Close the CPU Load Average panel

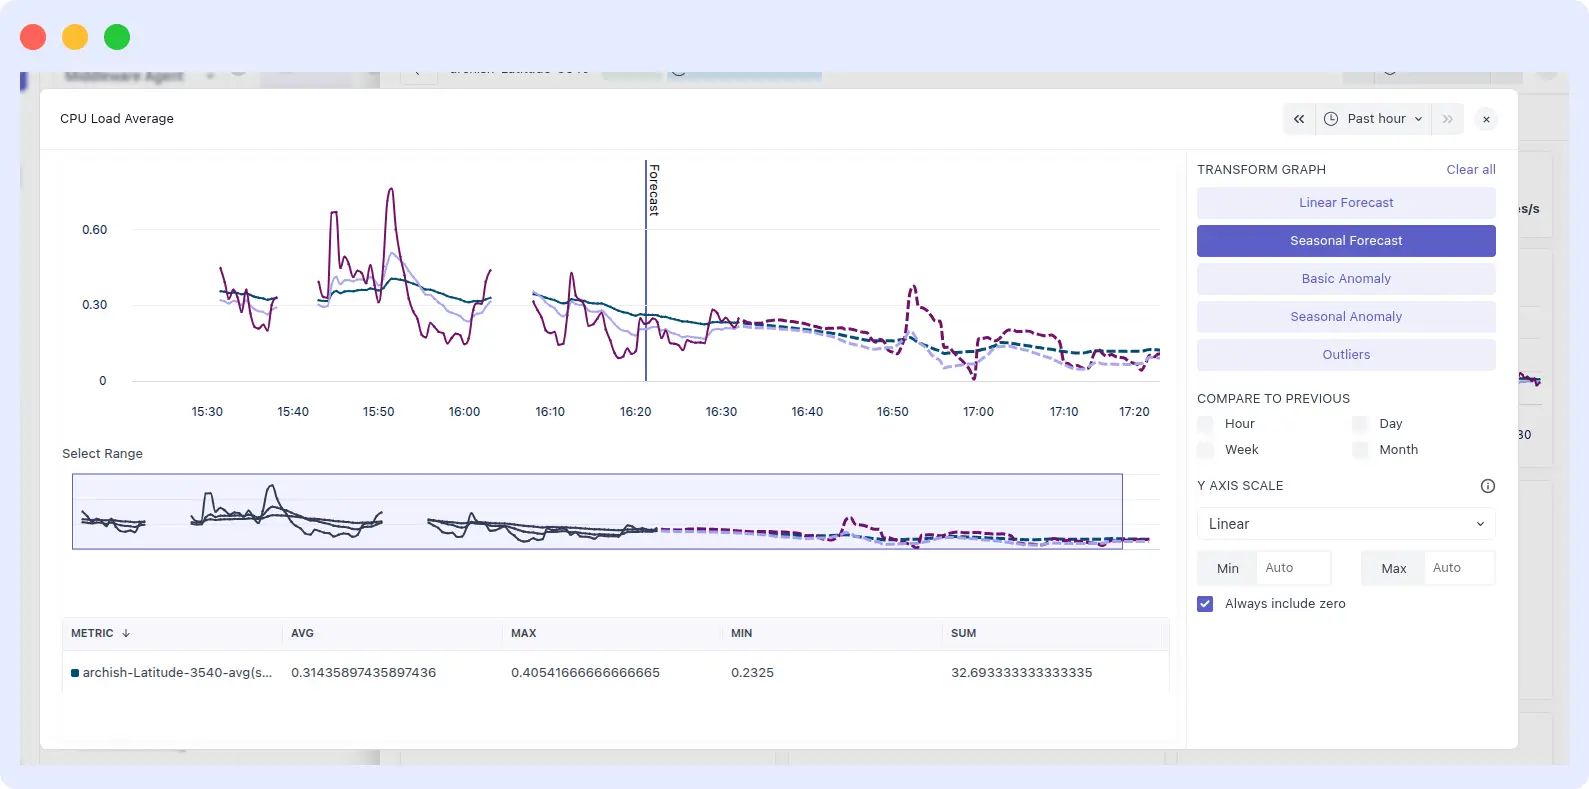(x=1486, y=119)
